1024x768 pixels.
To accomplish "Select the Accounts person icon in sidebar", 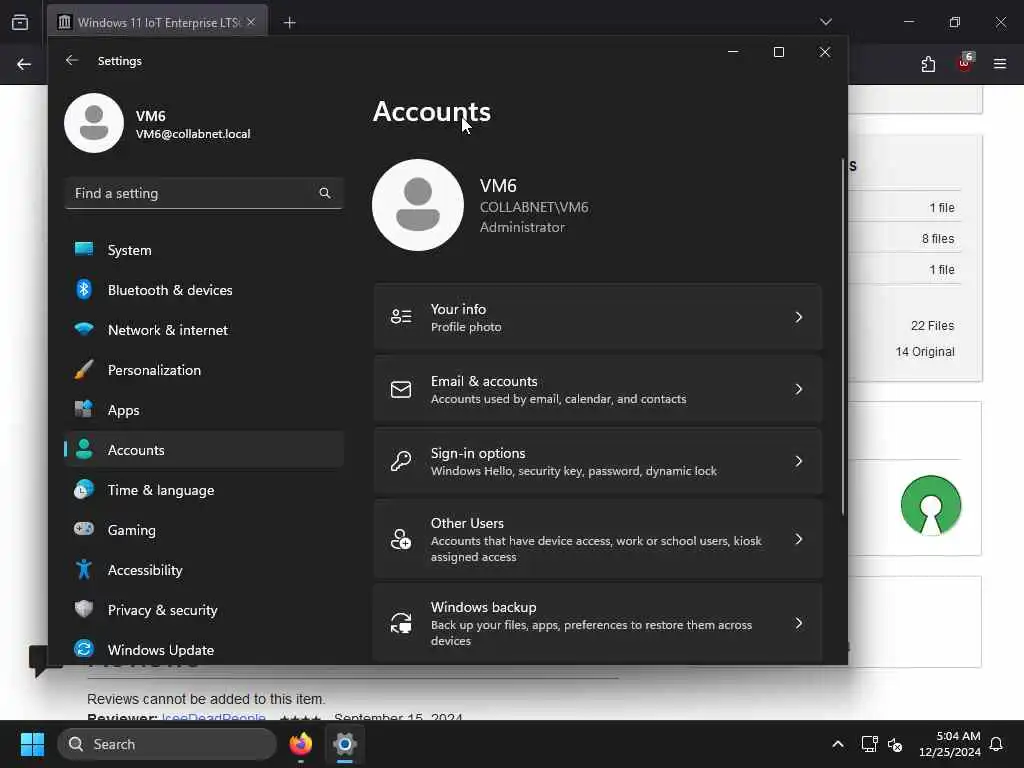I will coord(84,449).
